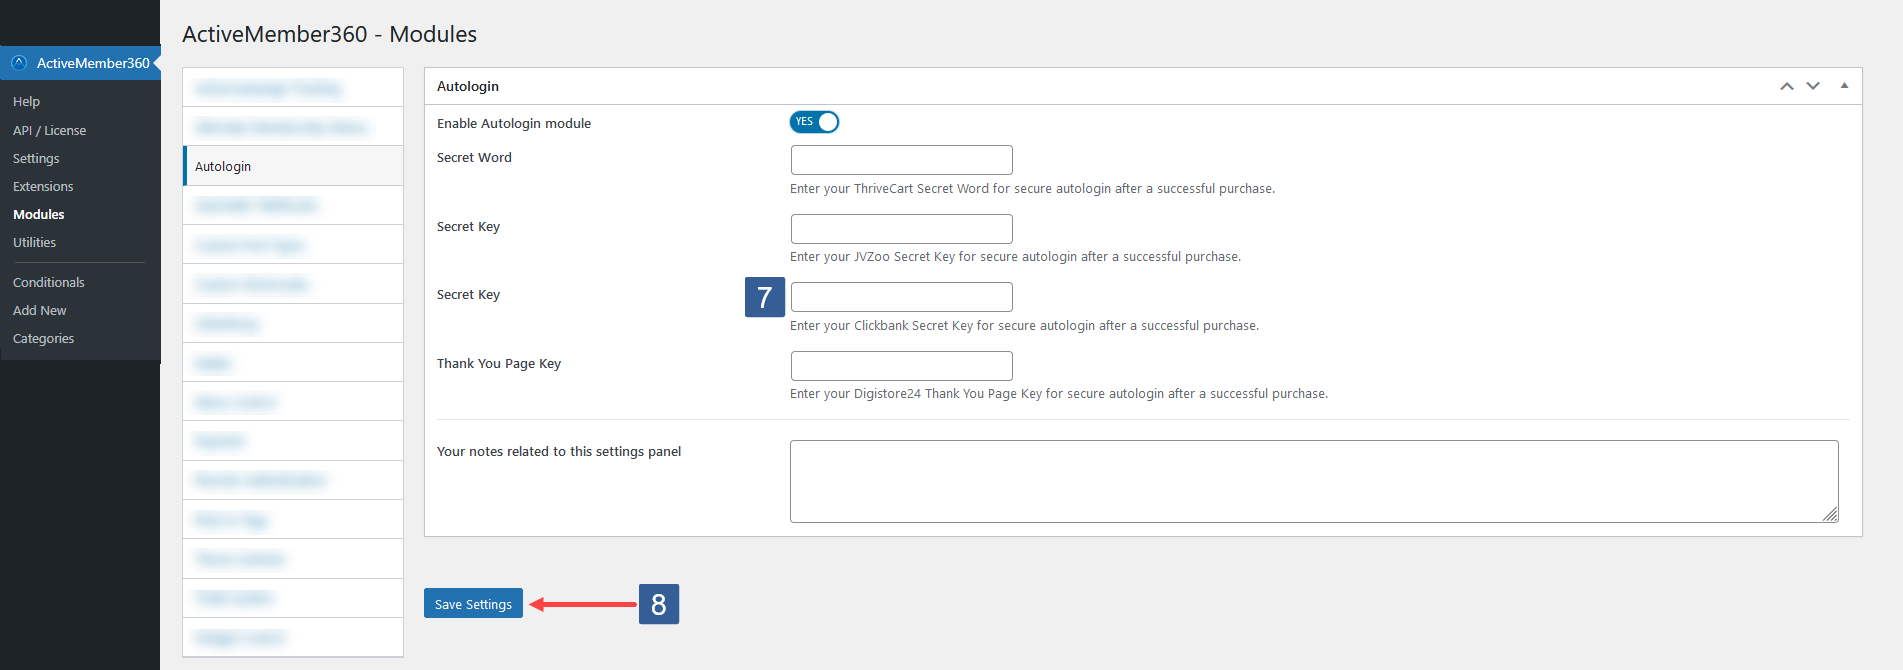Click the Clickbank Secret Key field

point(900,296)
